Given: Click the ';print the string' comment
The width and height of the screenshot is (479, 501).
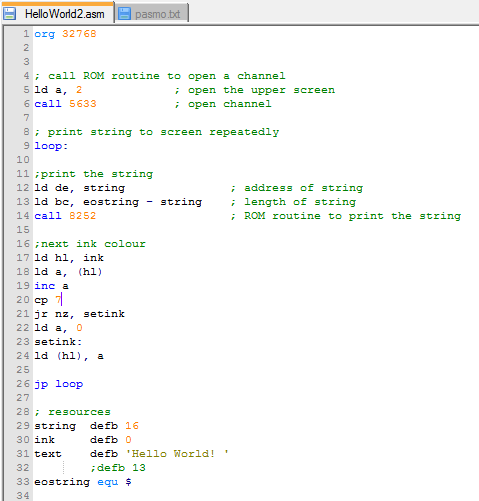Looking at the screenshot, I should tap(94, 174).
